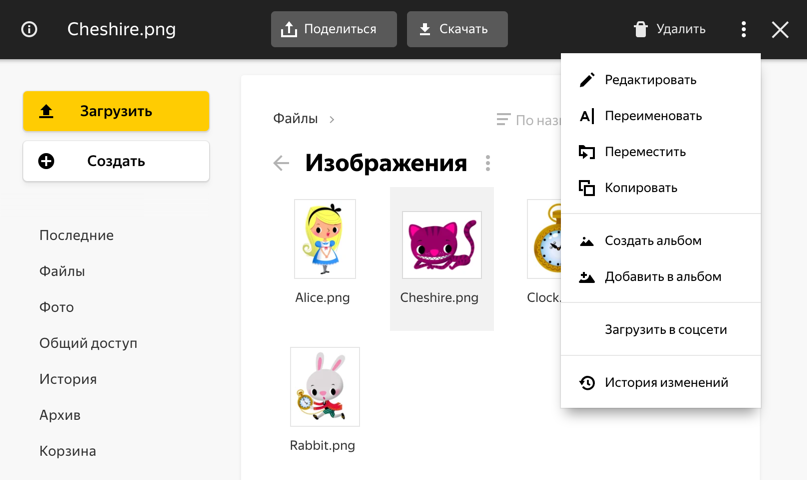Click the Удалить trash button
The height and width of the screenshot is (480, 807).
(x=669, y=29)
